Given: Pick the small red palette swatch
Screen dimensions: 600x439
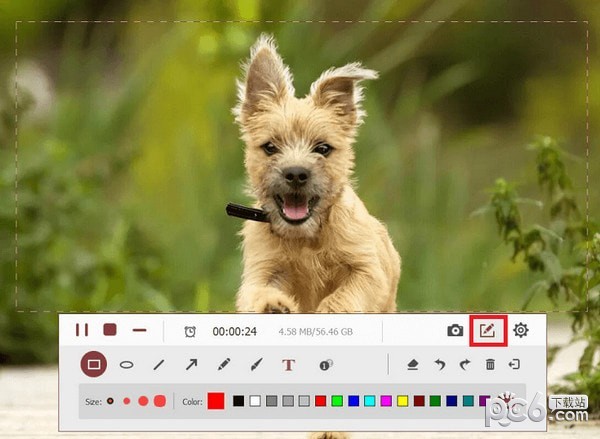Looking at the screenshot, I should tap(321, 401).
